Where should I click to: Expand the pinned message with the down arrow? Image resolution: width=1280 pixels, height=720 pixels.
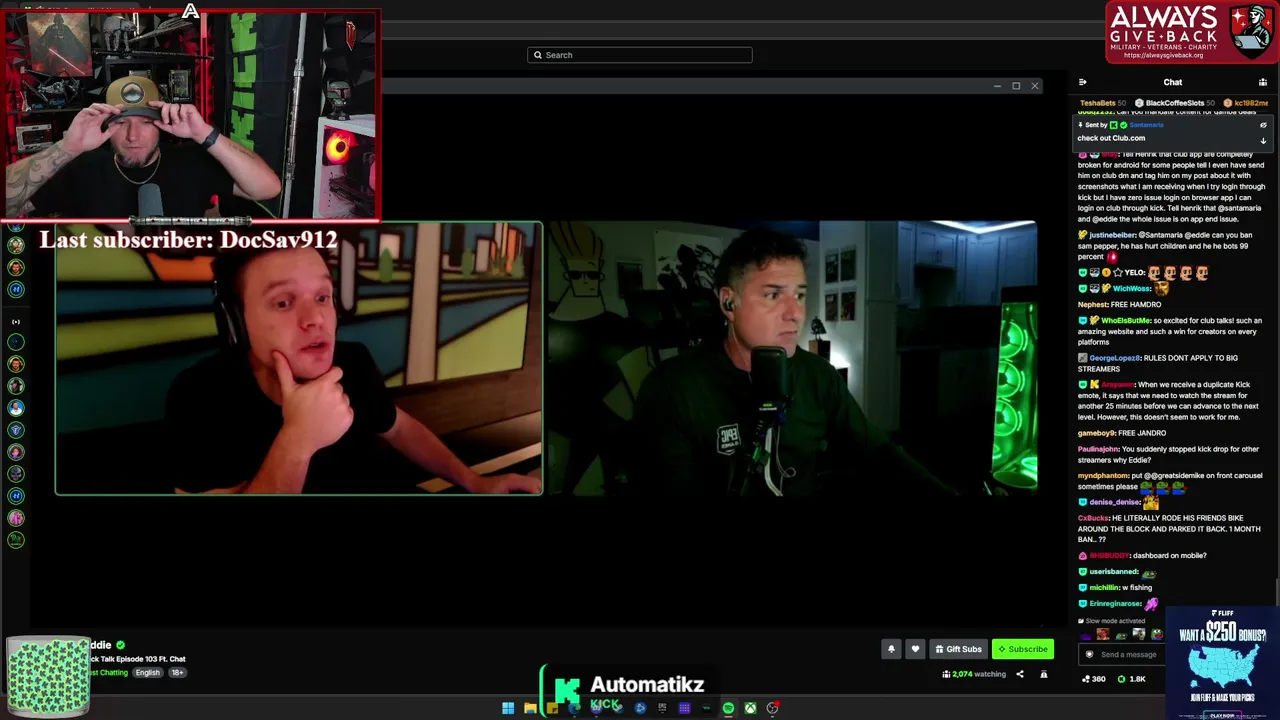[1263, 140]
